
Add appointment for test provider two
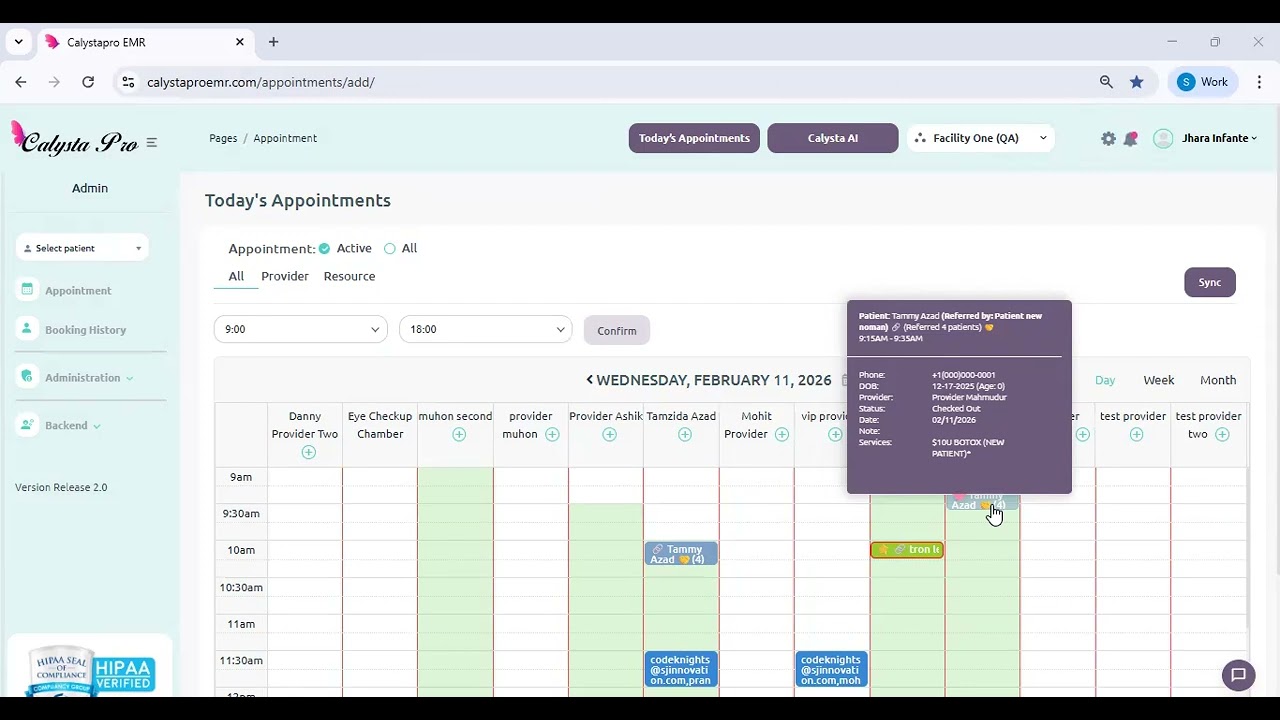coord(1222,434)
